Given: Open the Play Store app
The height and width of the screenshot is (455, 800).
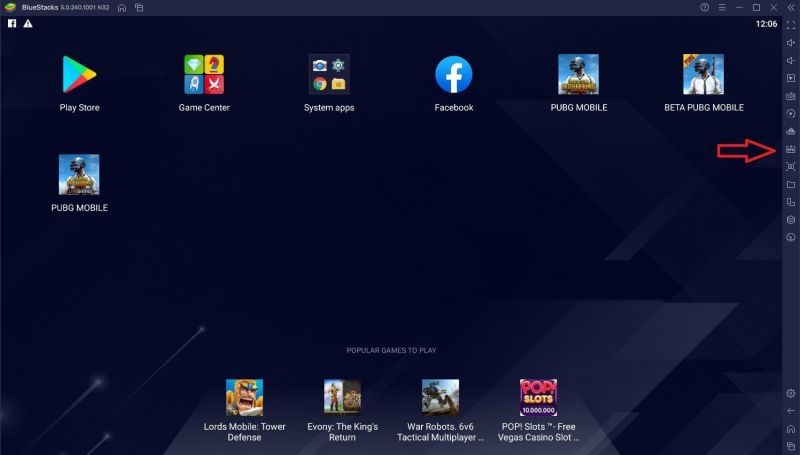Looking at the screenshot, I should (79, 75).
